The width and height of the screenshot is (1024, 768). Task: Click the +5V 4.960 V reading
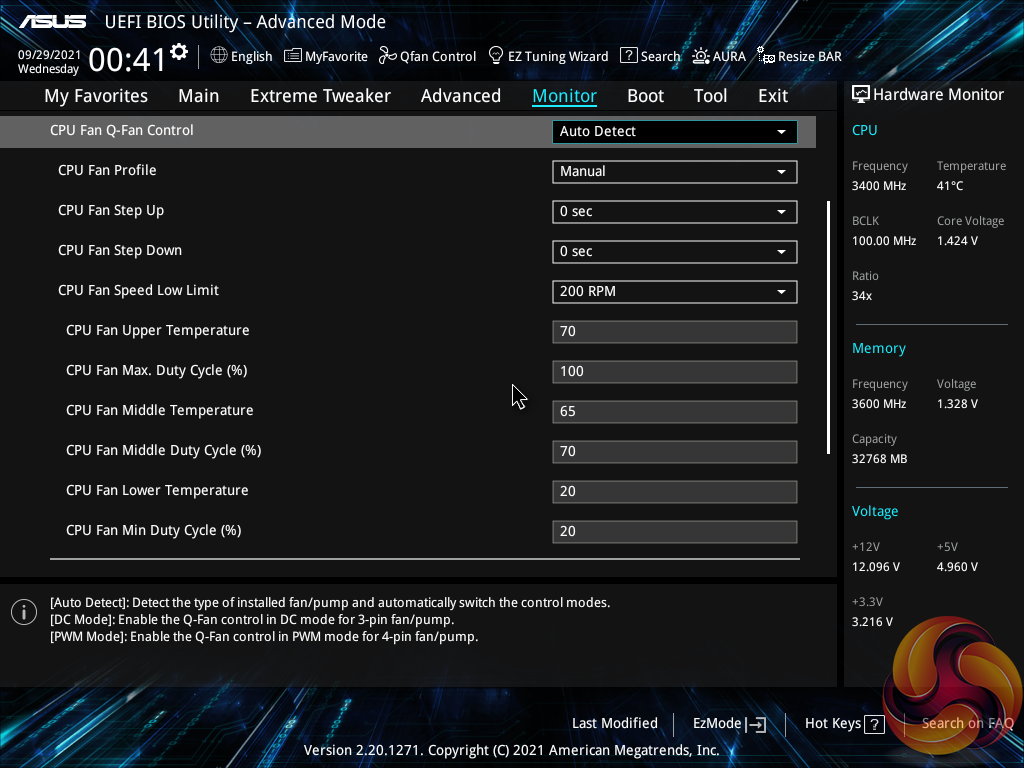pyautogui.click(x=957, y=567)
